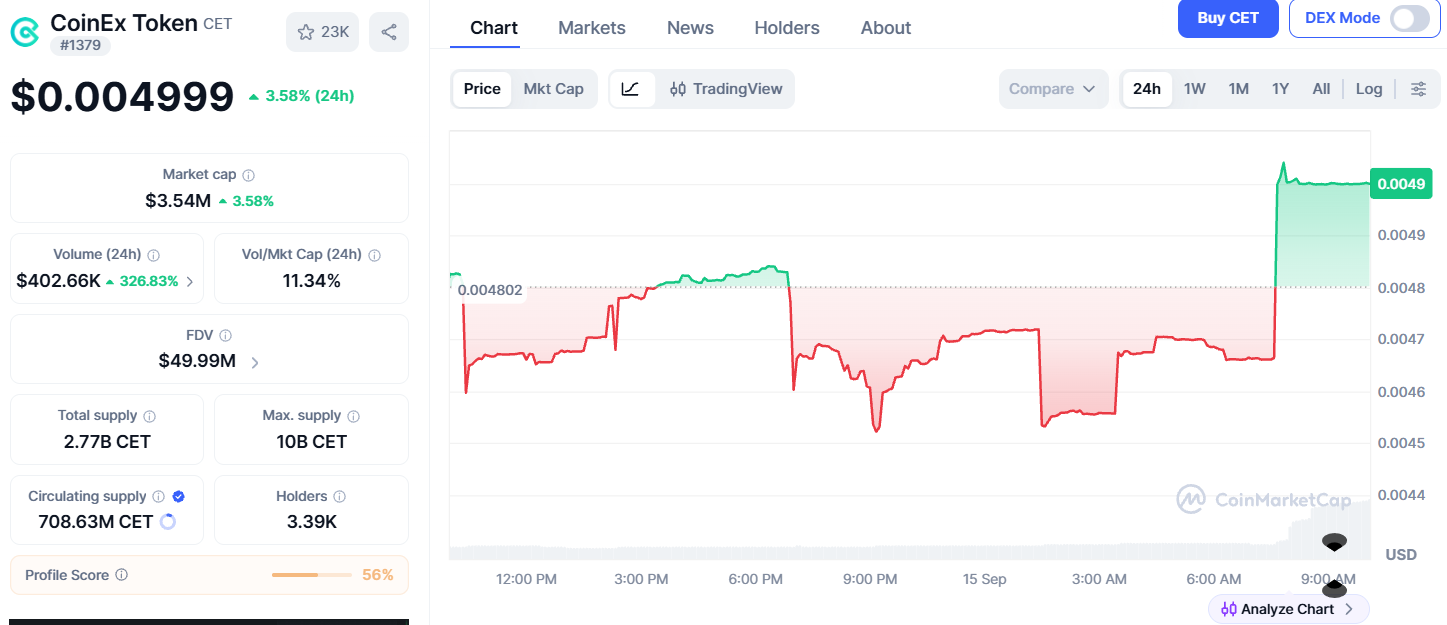Open Holders info icon
Image resolution: width=1447 pixels, height=625 pixels.
click(x=339, y=497)
